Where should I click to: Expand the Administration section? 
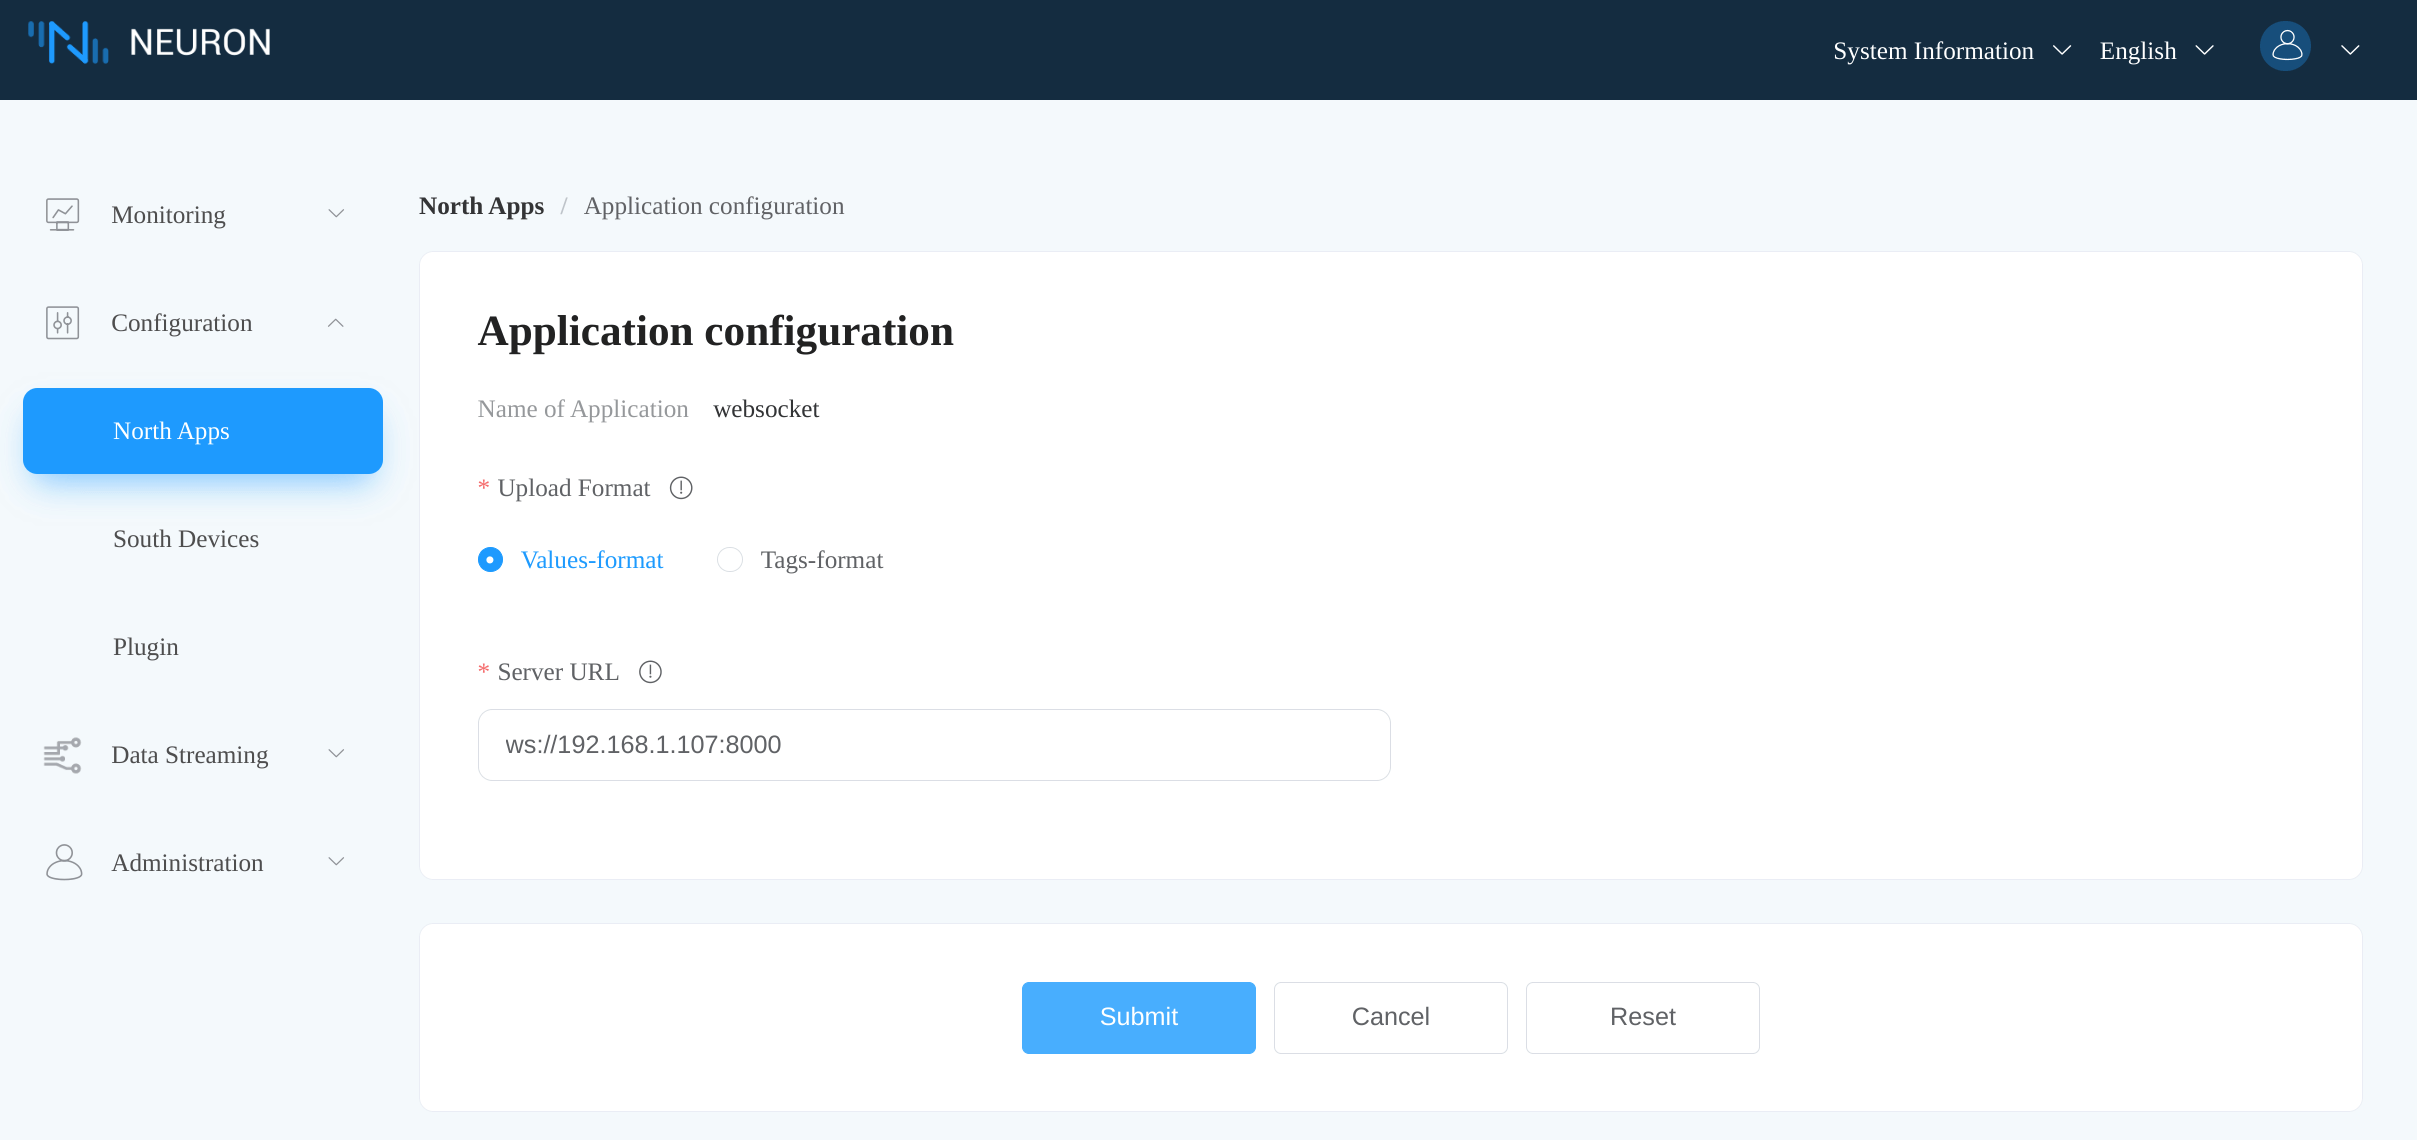click(x=336, y=862)
